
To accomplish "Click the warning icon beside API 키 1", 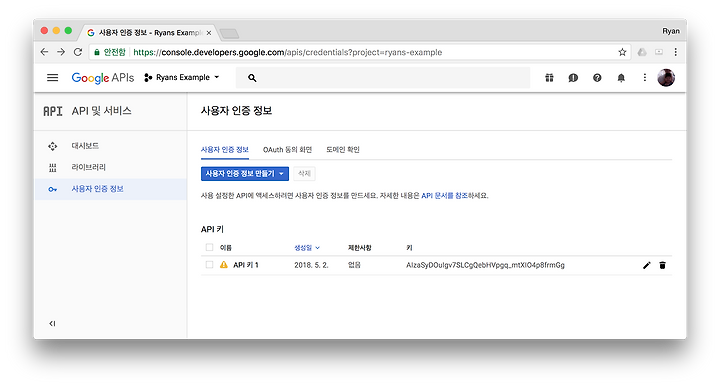I will pyautogui.click(x=224, y=265).
